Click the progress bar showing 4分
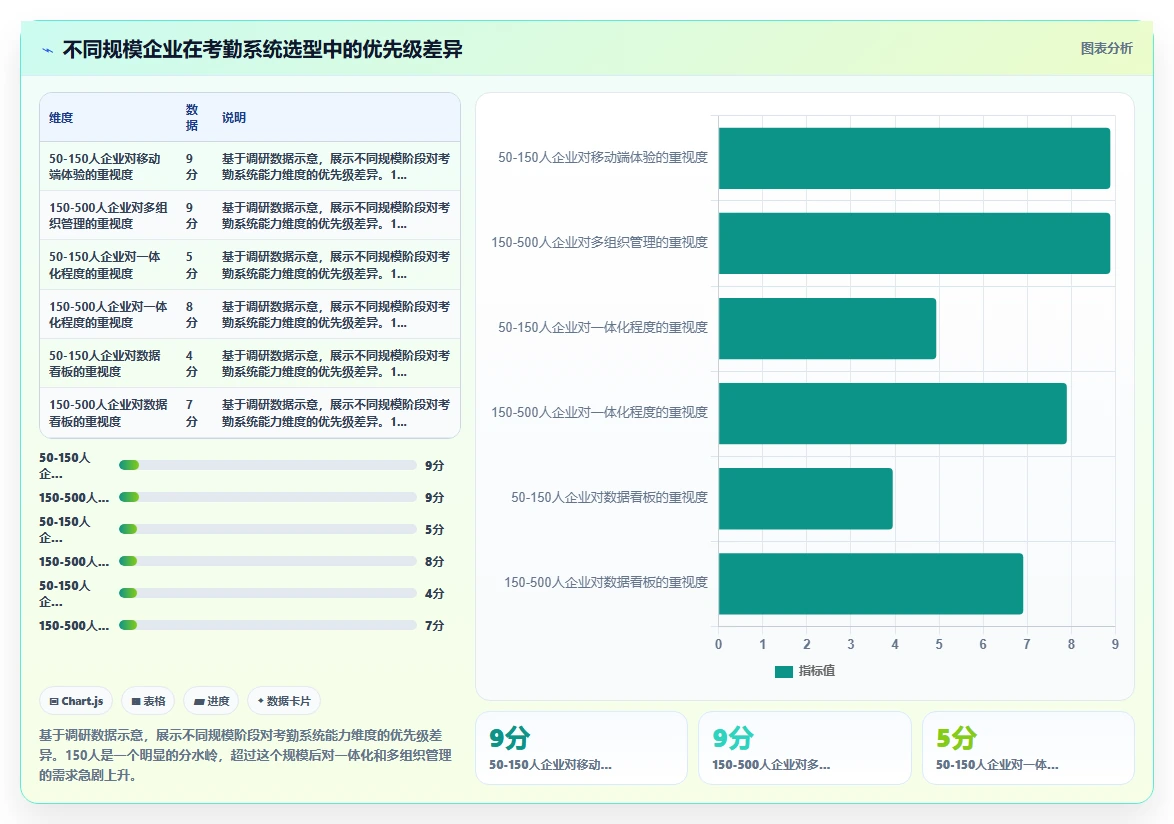The image size is (1174, 824). [267, 593]
